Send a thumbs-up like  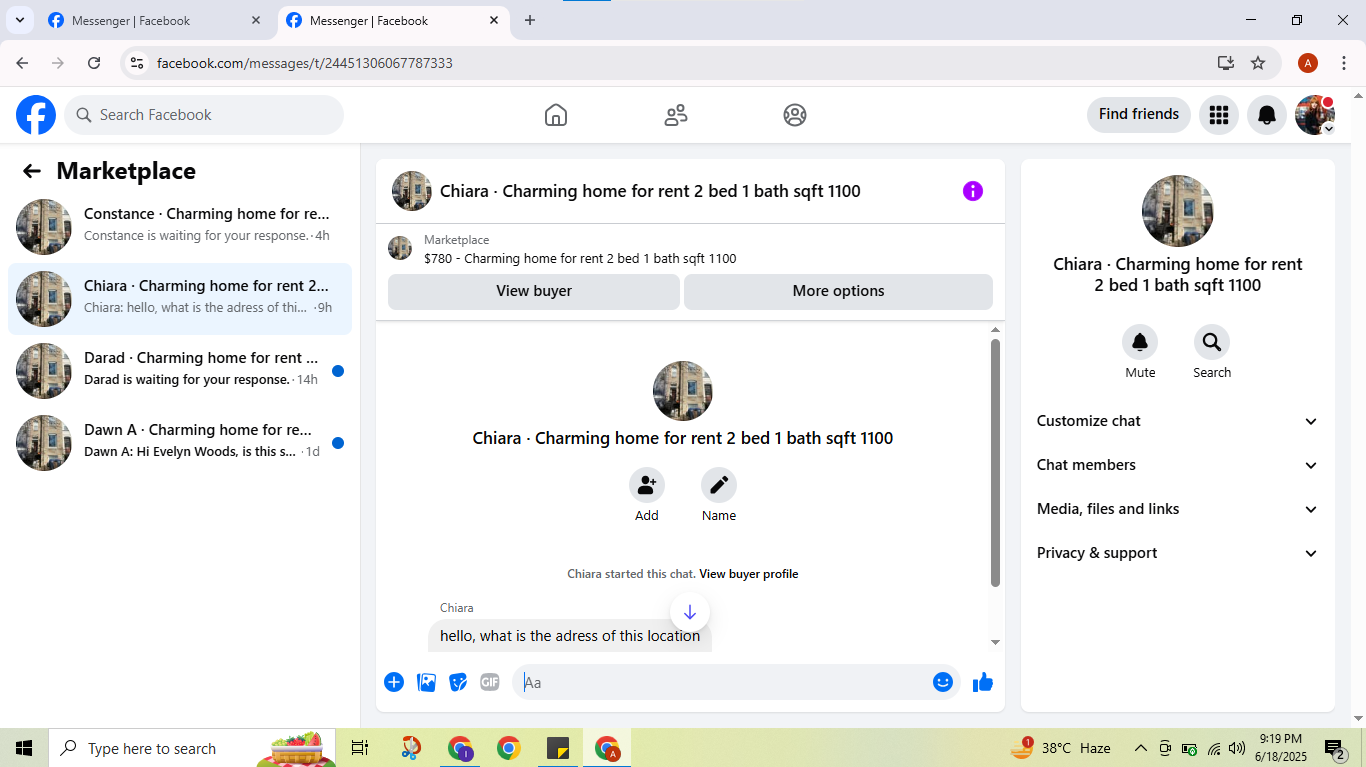click(x=983, y=682)
